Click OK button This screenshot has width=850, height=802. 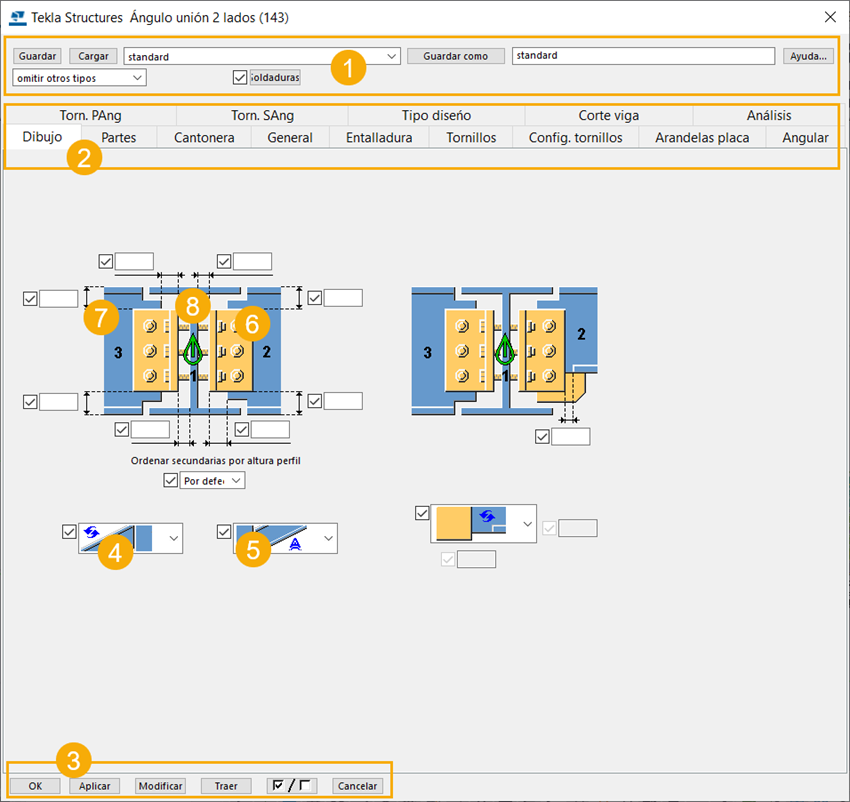click(35, 786)
